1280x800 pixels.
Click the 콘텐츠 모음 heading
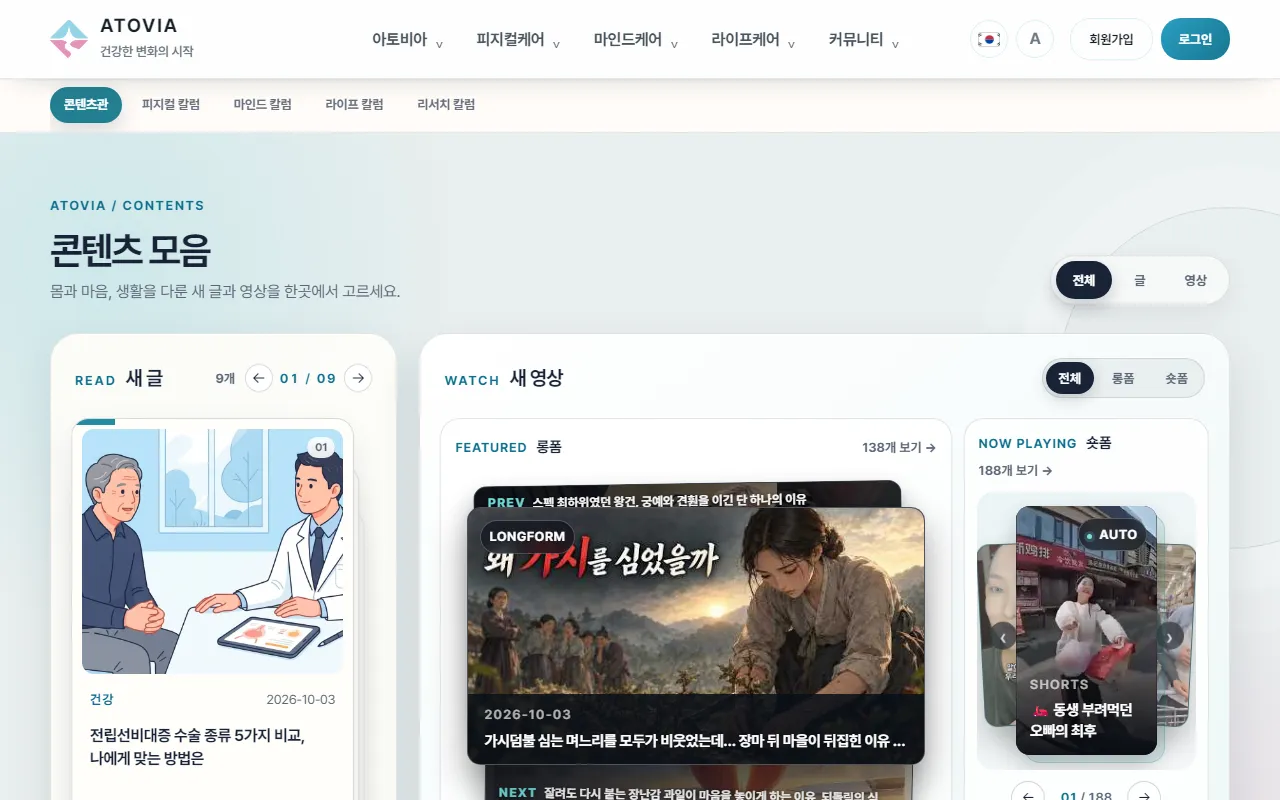point(130,250)
